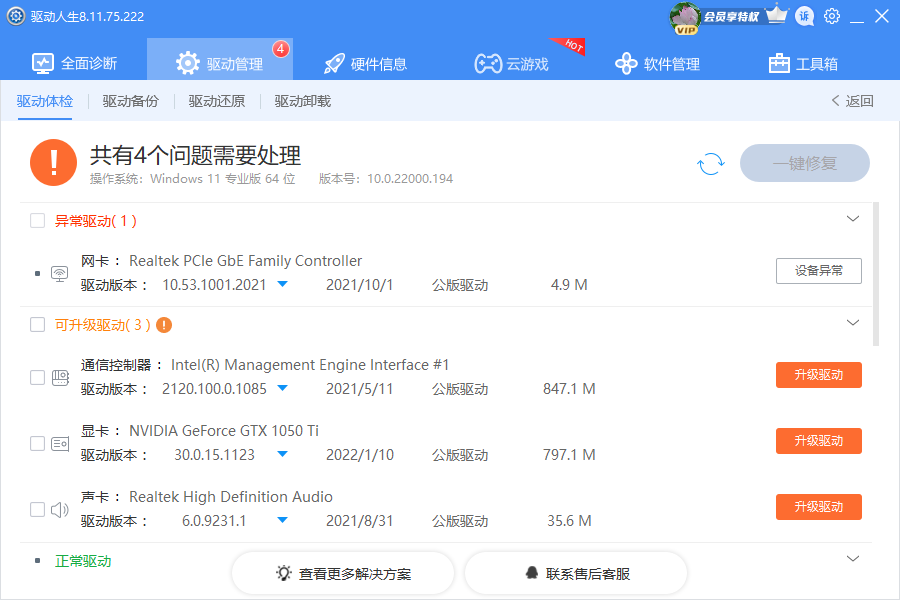Click the 会员享特权 crown icon

tap(777, 14)
